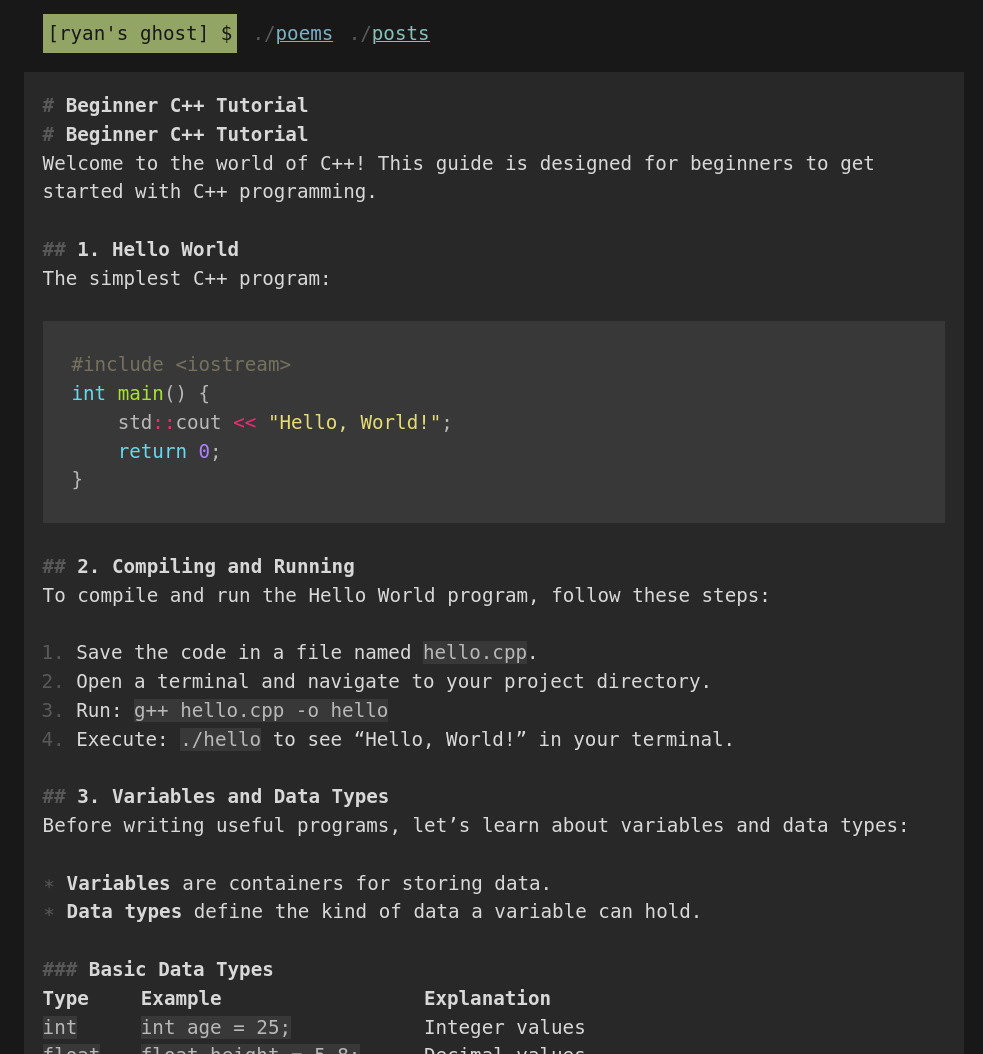Select the #include <iostream> line
The image size is (983, 1054).
point(181,364)
